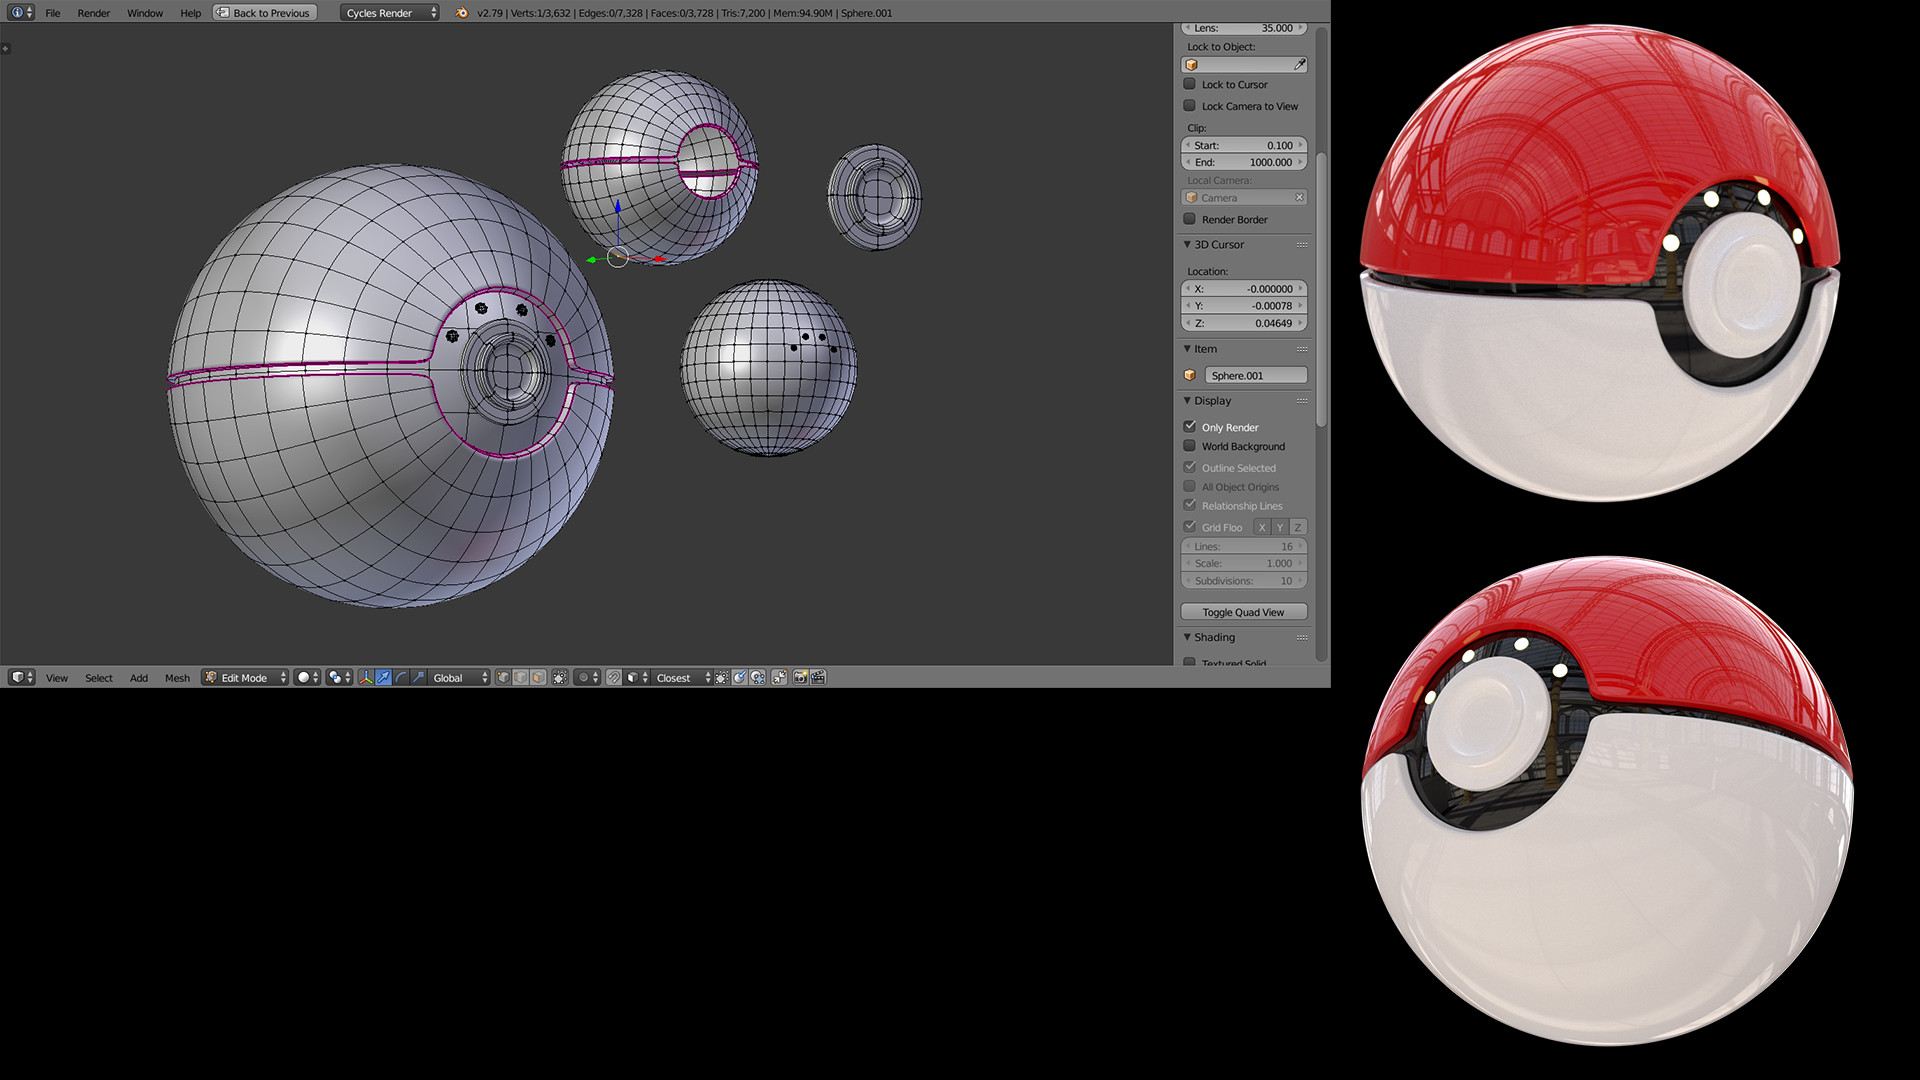Click the Sphere.001 object name field
This screenshot has width=1920, height=1080.
point(1256,375)
